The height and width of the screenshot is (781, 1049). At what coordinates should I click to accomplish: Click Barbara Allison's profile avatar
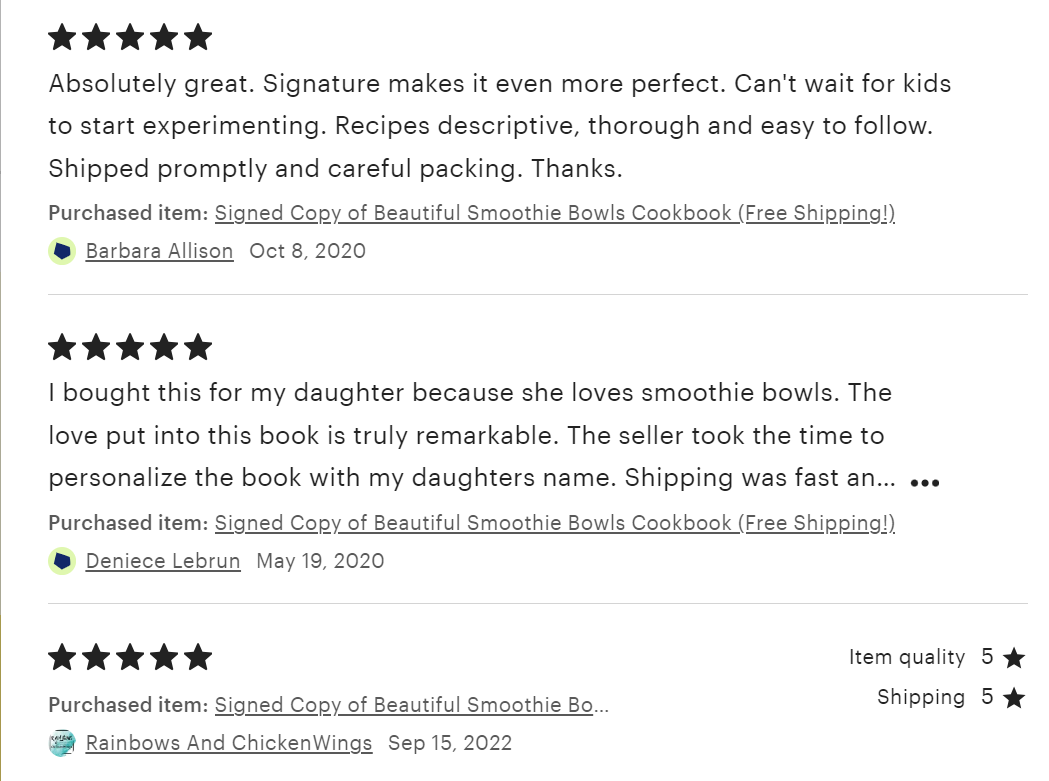tap(62, 251)
